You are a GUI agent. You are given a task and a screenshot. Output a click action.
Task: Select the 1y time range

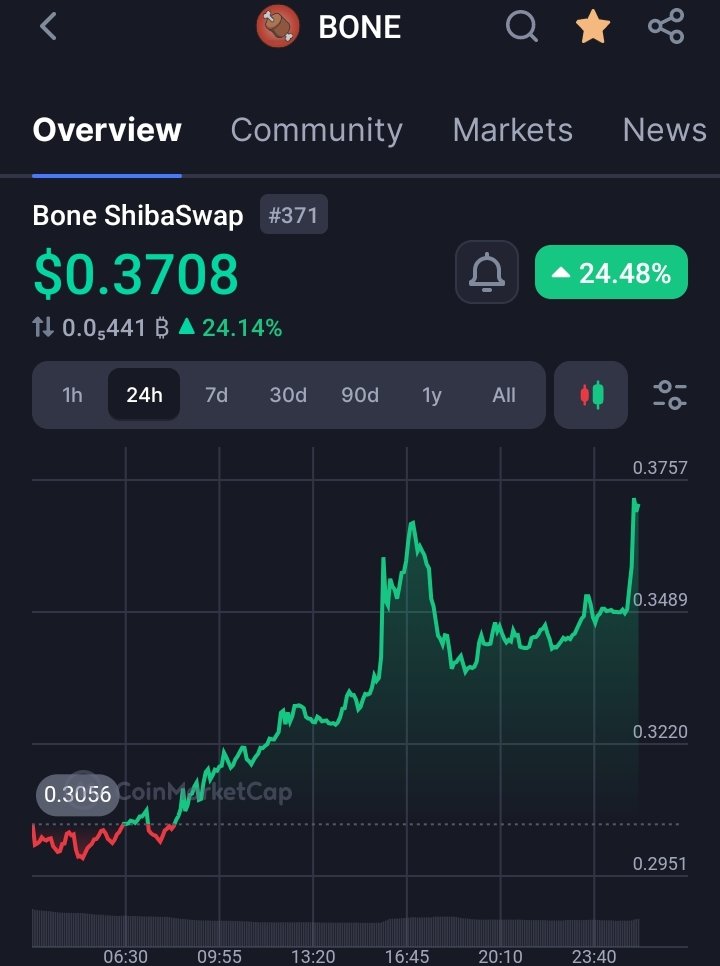click(432, 395)
